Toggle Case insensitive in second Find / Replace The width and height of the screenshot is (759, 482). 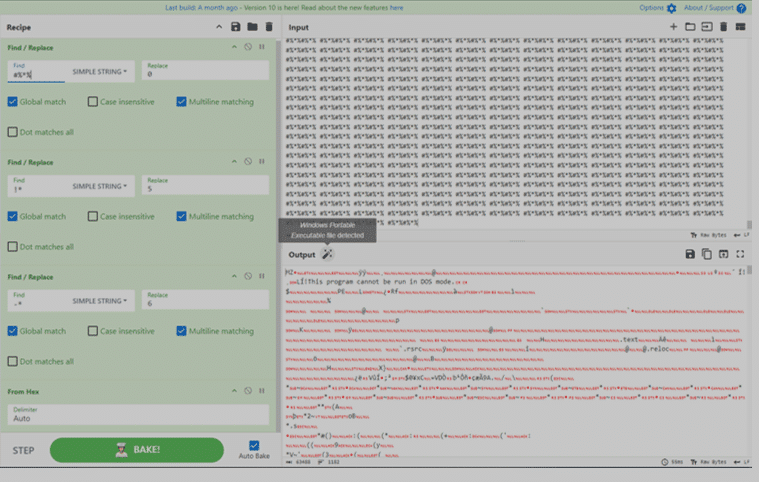pos(92,216)
